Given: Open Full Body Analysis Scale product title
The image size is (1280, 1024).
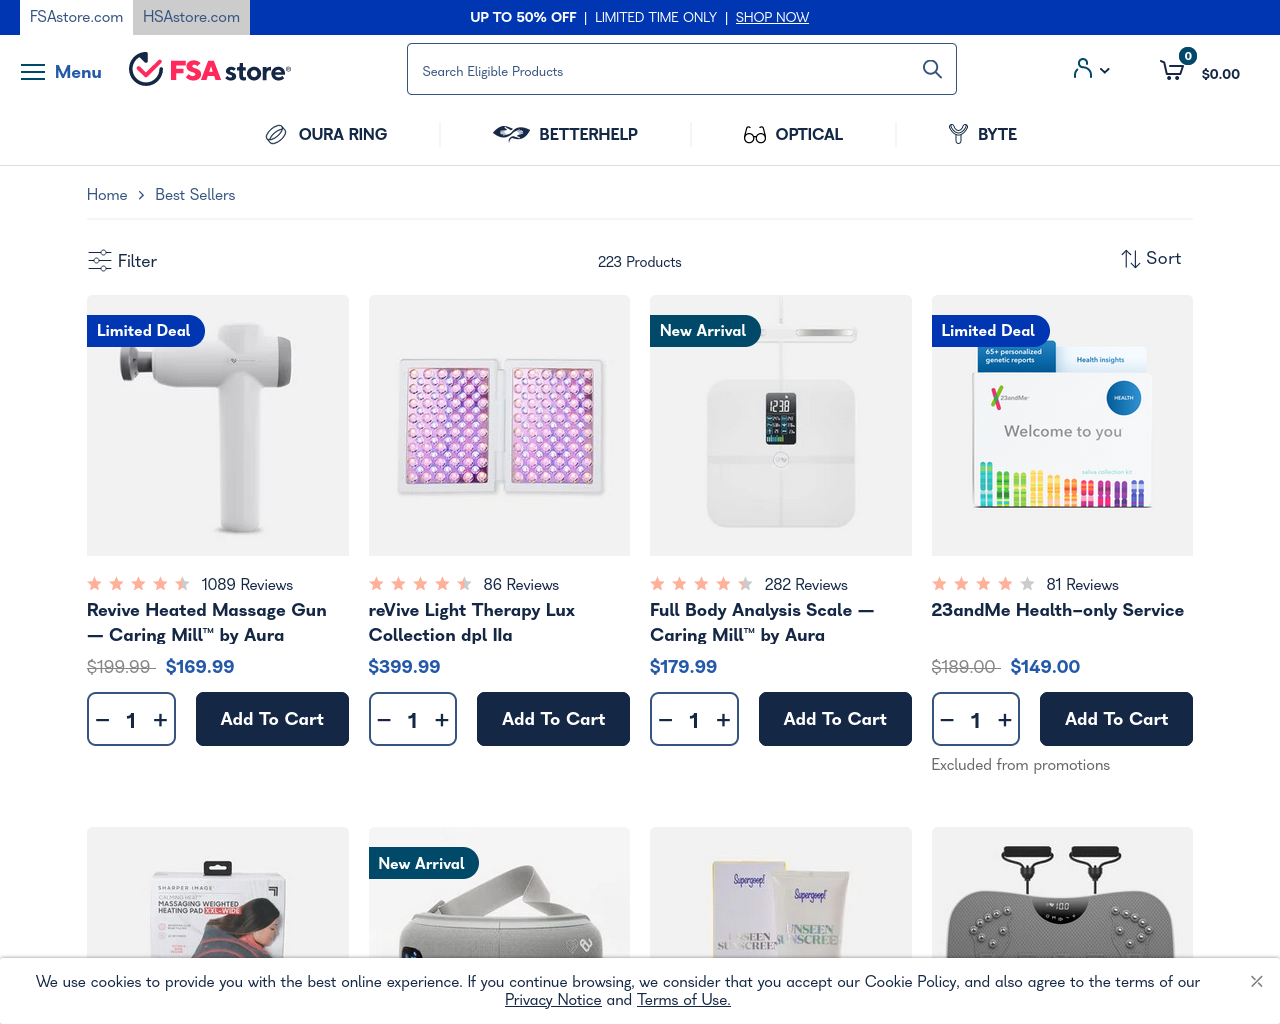Looking at the screenshot, I should (762, 622).
